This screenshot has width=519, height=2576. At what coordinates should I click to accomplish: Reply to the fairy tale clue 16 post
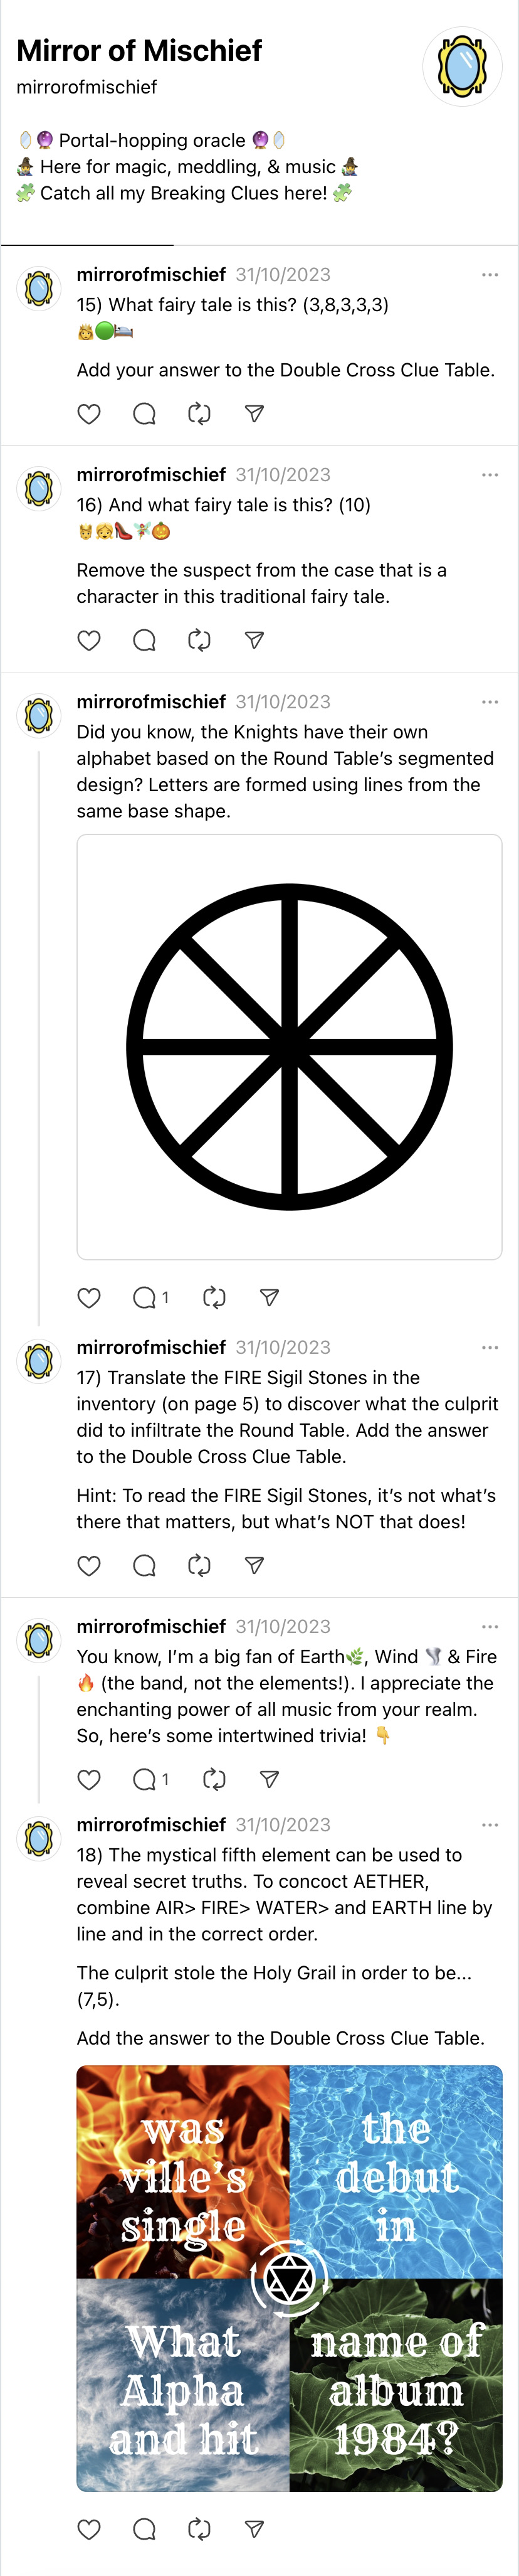(144, 640)
